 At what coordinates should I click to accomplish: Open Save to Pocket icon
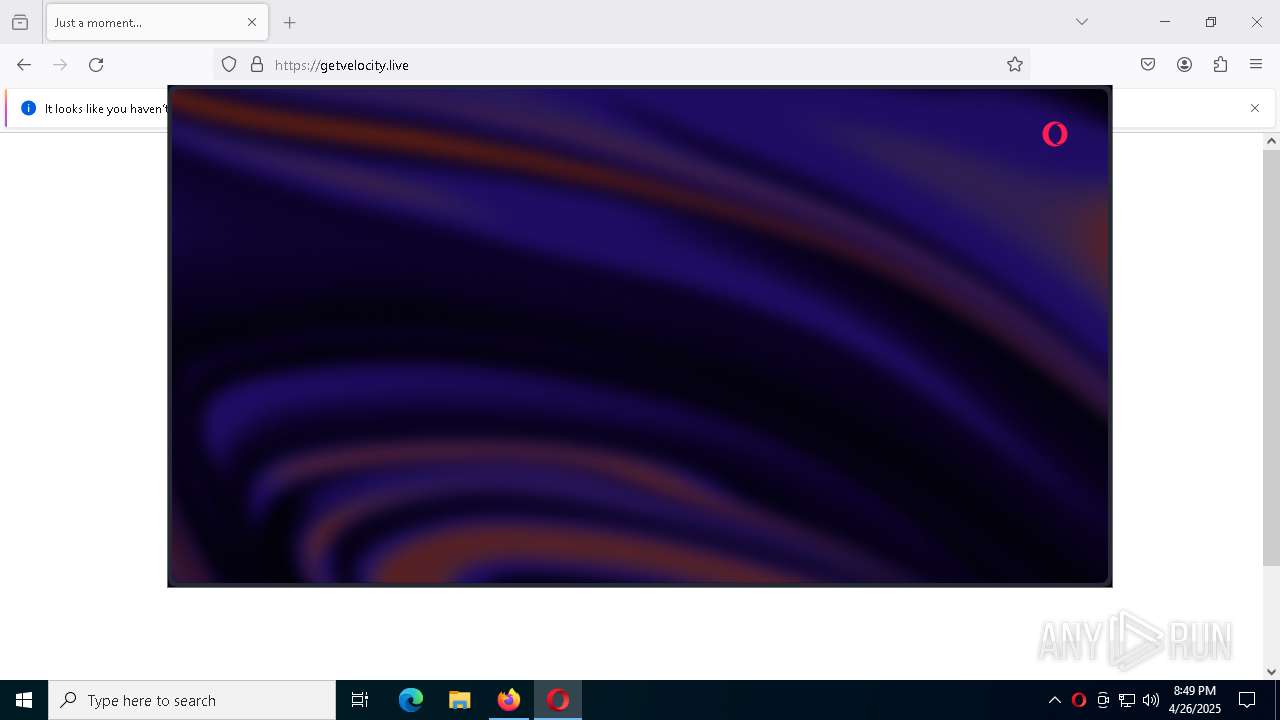coord(1148,65)
